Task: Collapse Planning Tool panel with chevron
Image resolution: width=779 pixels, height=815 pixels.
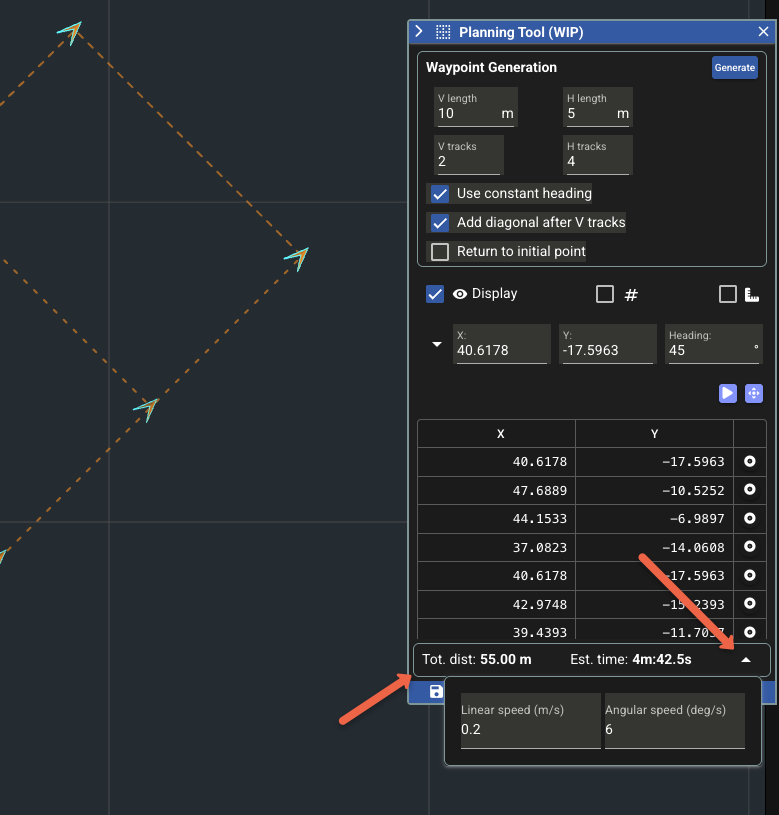Action: click(420, 32)
